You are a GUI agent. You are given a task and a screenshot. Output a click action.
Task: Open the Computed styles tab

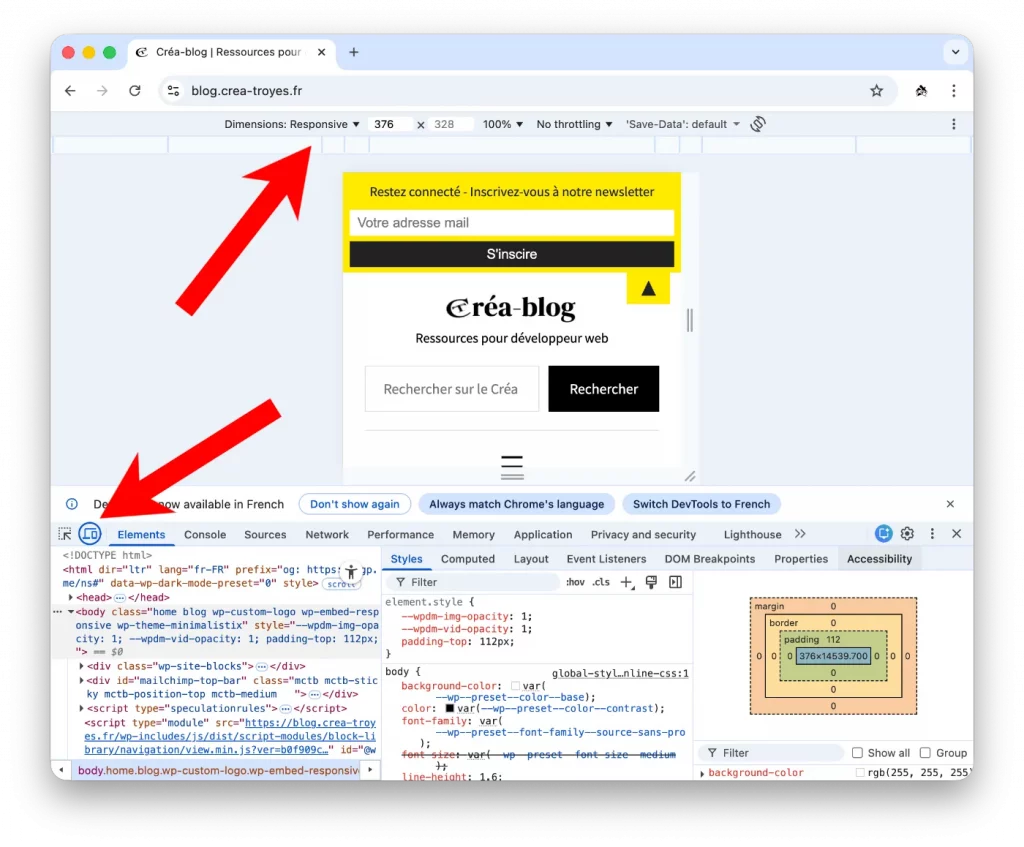point(468,558)
